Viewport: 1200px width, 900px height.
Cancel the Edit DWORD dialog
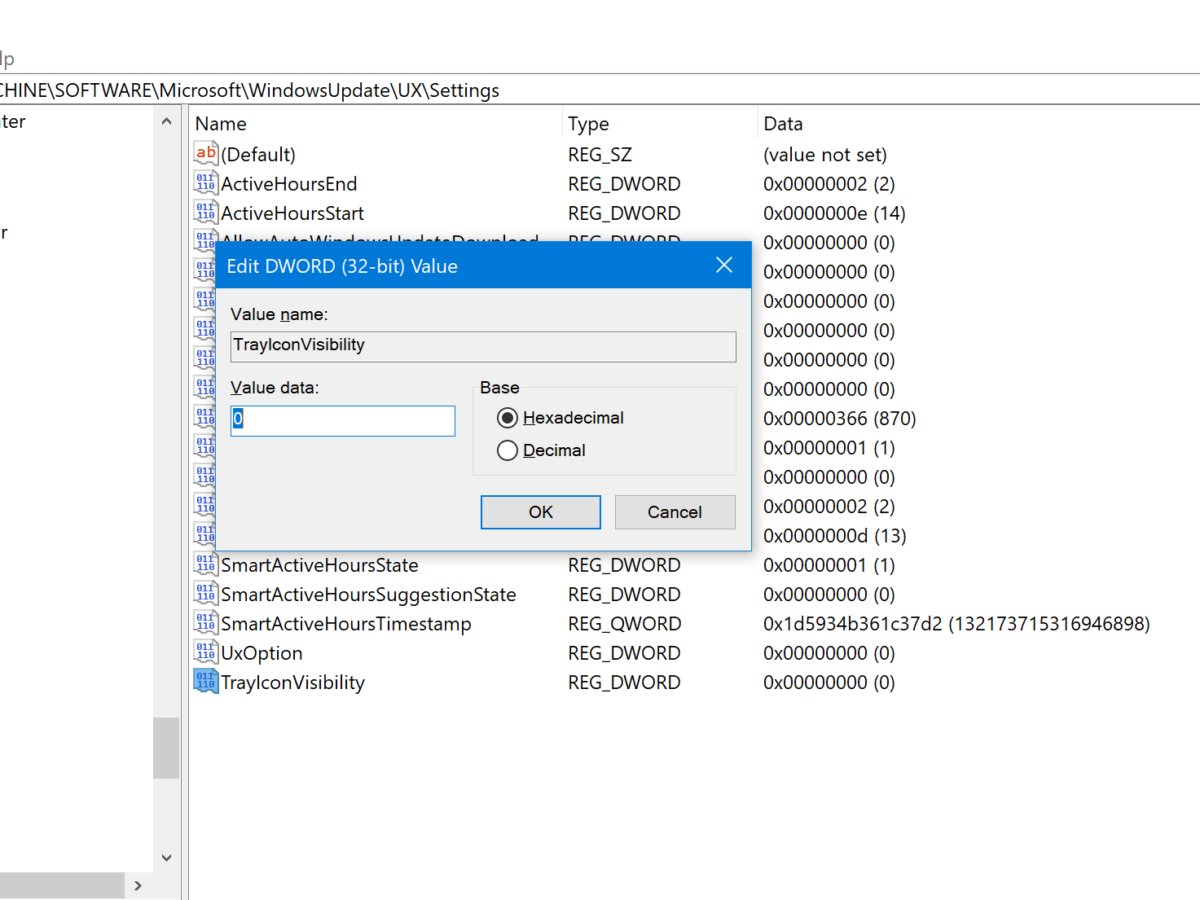[x=675, y=512]
